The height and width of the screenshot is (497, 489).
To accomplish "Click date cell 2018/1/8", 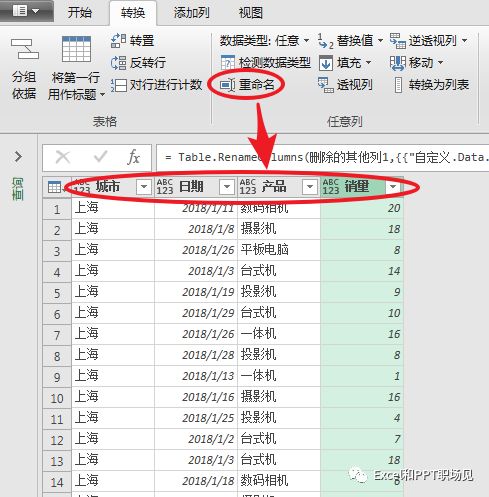I will pyautogui.click(x=196, y=229).
